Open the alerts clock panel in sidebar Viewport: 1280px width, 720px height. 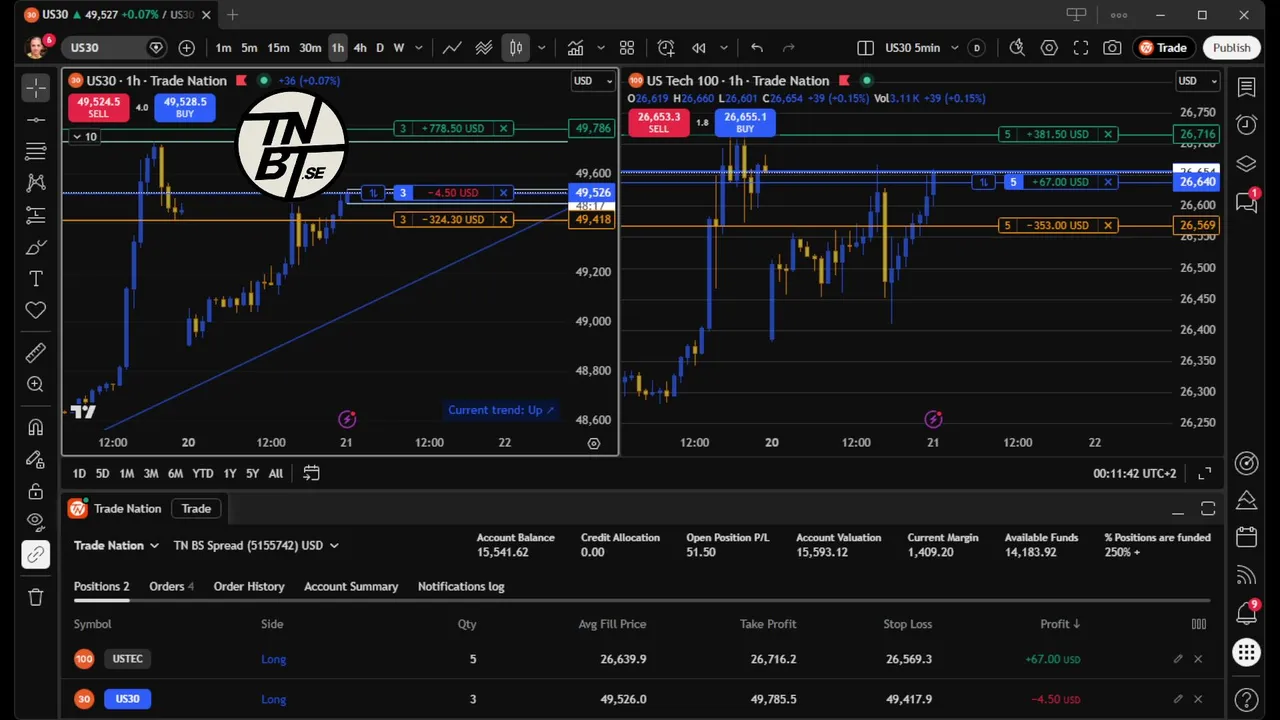pos(1246,125)
